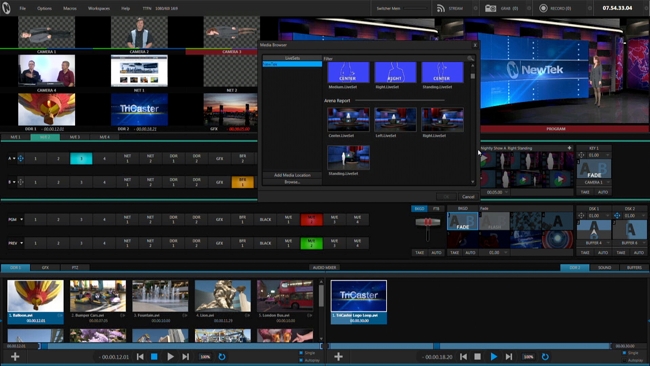Open the Workspaces menu
Image resolution: width=650 pixels, height=366 pixels.
coord(99,8)
